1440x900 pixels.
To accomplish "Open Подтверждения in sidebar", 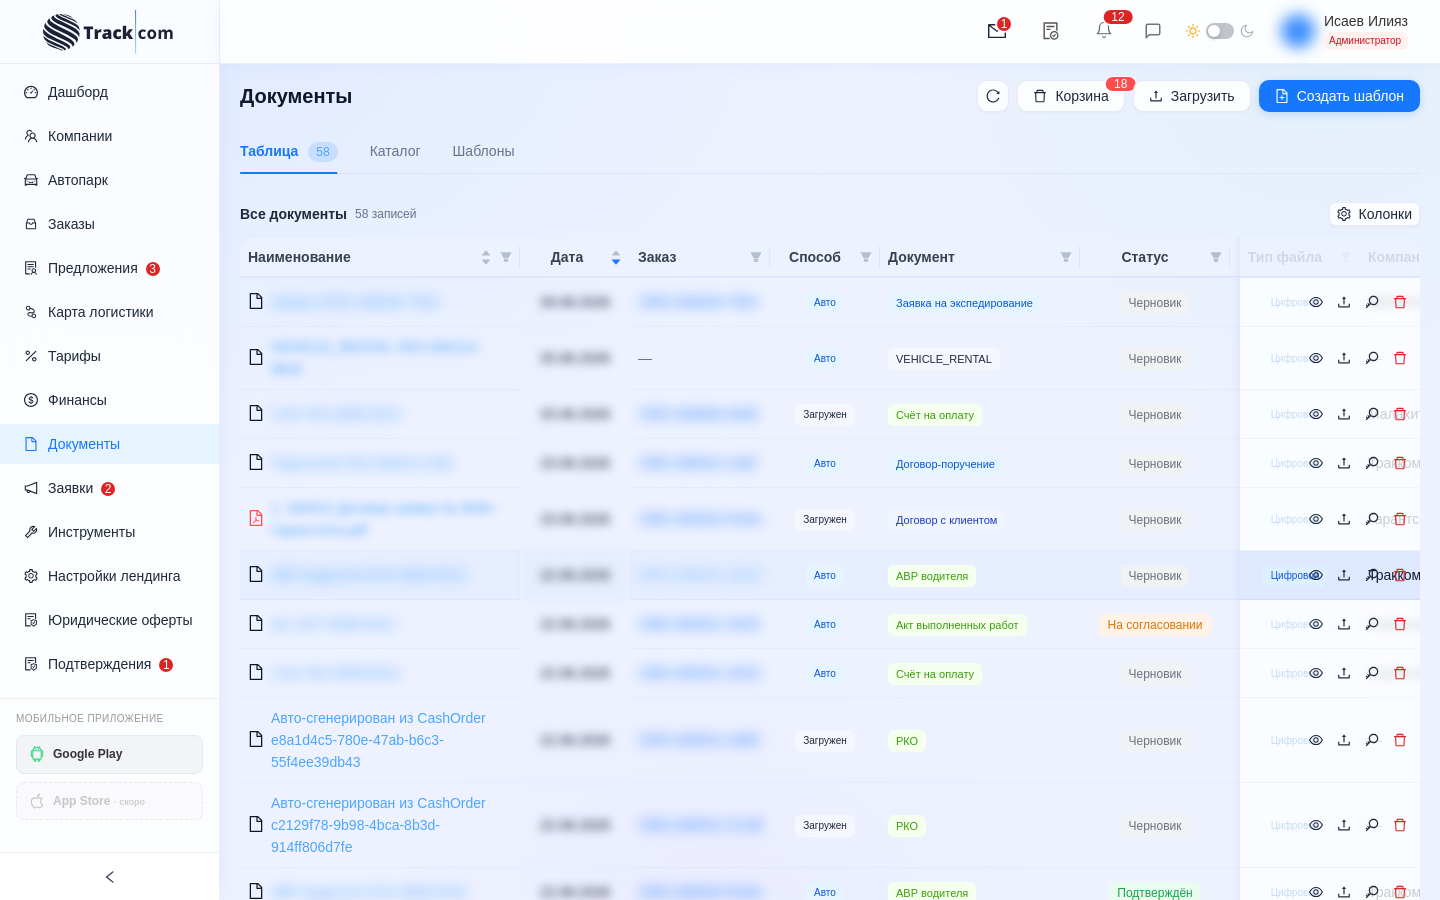I will coord(110,664).
